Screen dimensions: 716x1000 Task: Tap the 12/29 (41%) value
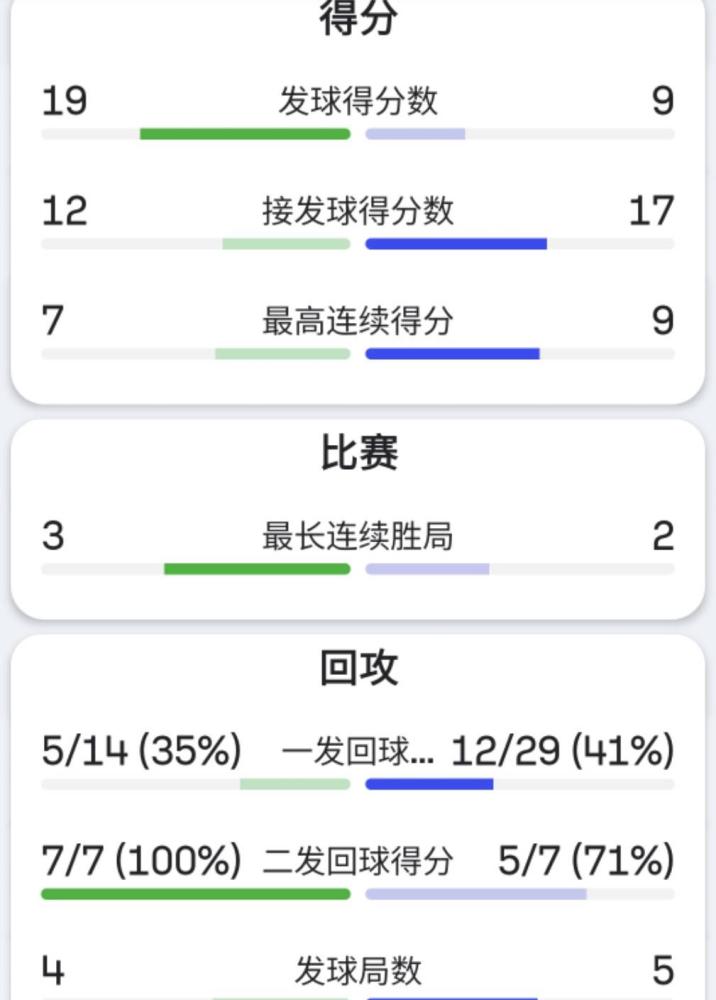click(563, 751)
